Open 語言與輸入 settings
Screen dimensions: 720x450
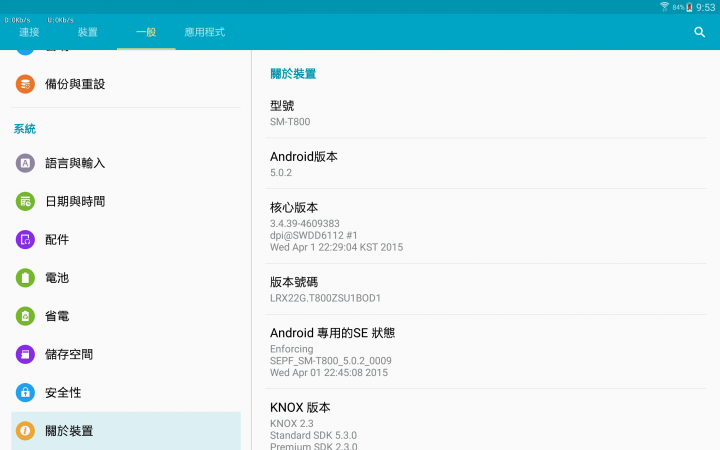(x=126, y=163)
